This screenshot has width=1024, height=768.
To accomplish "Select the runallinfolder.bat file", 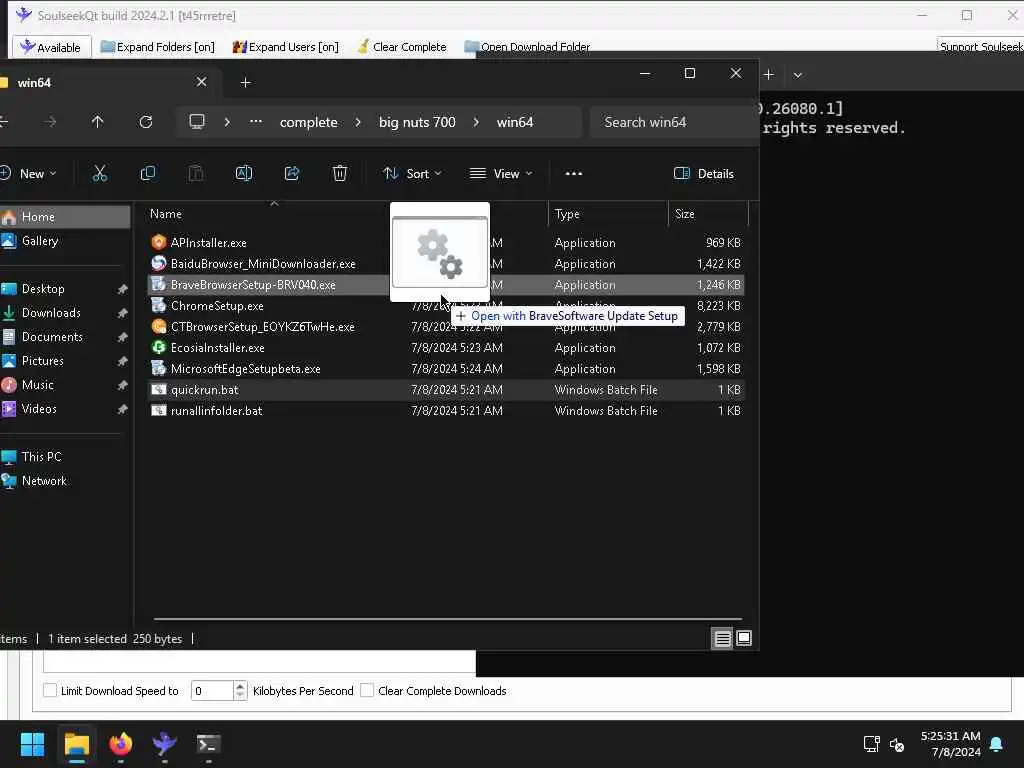I will (446, 411).
